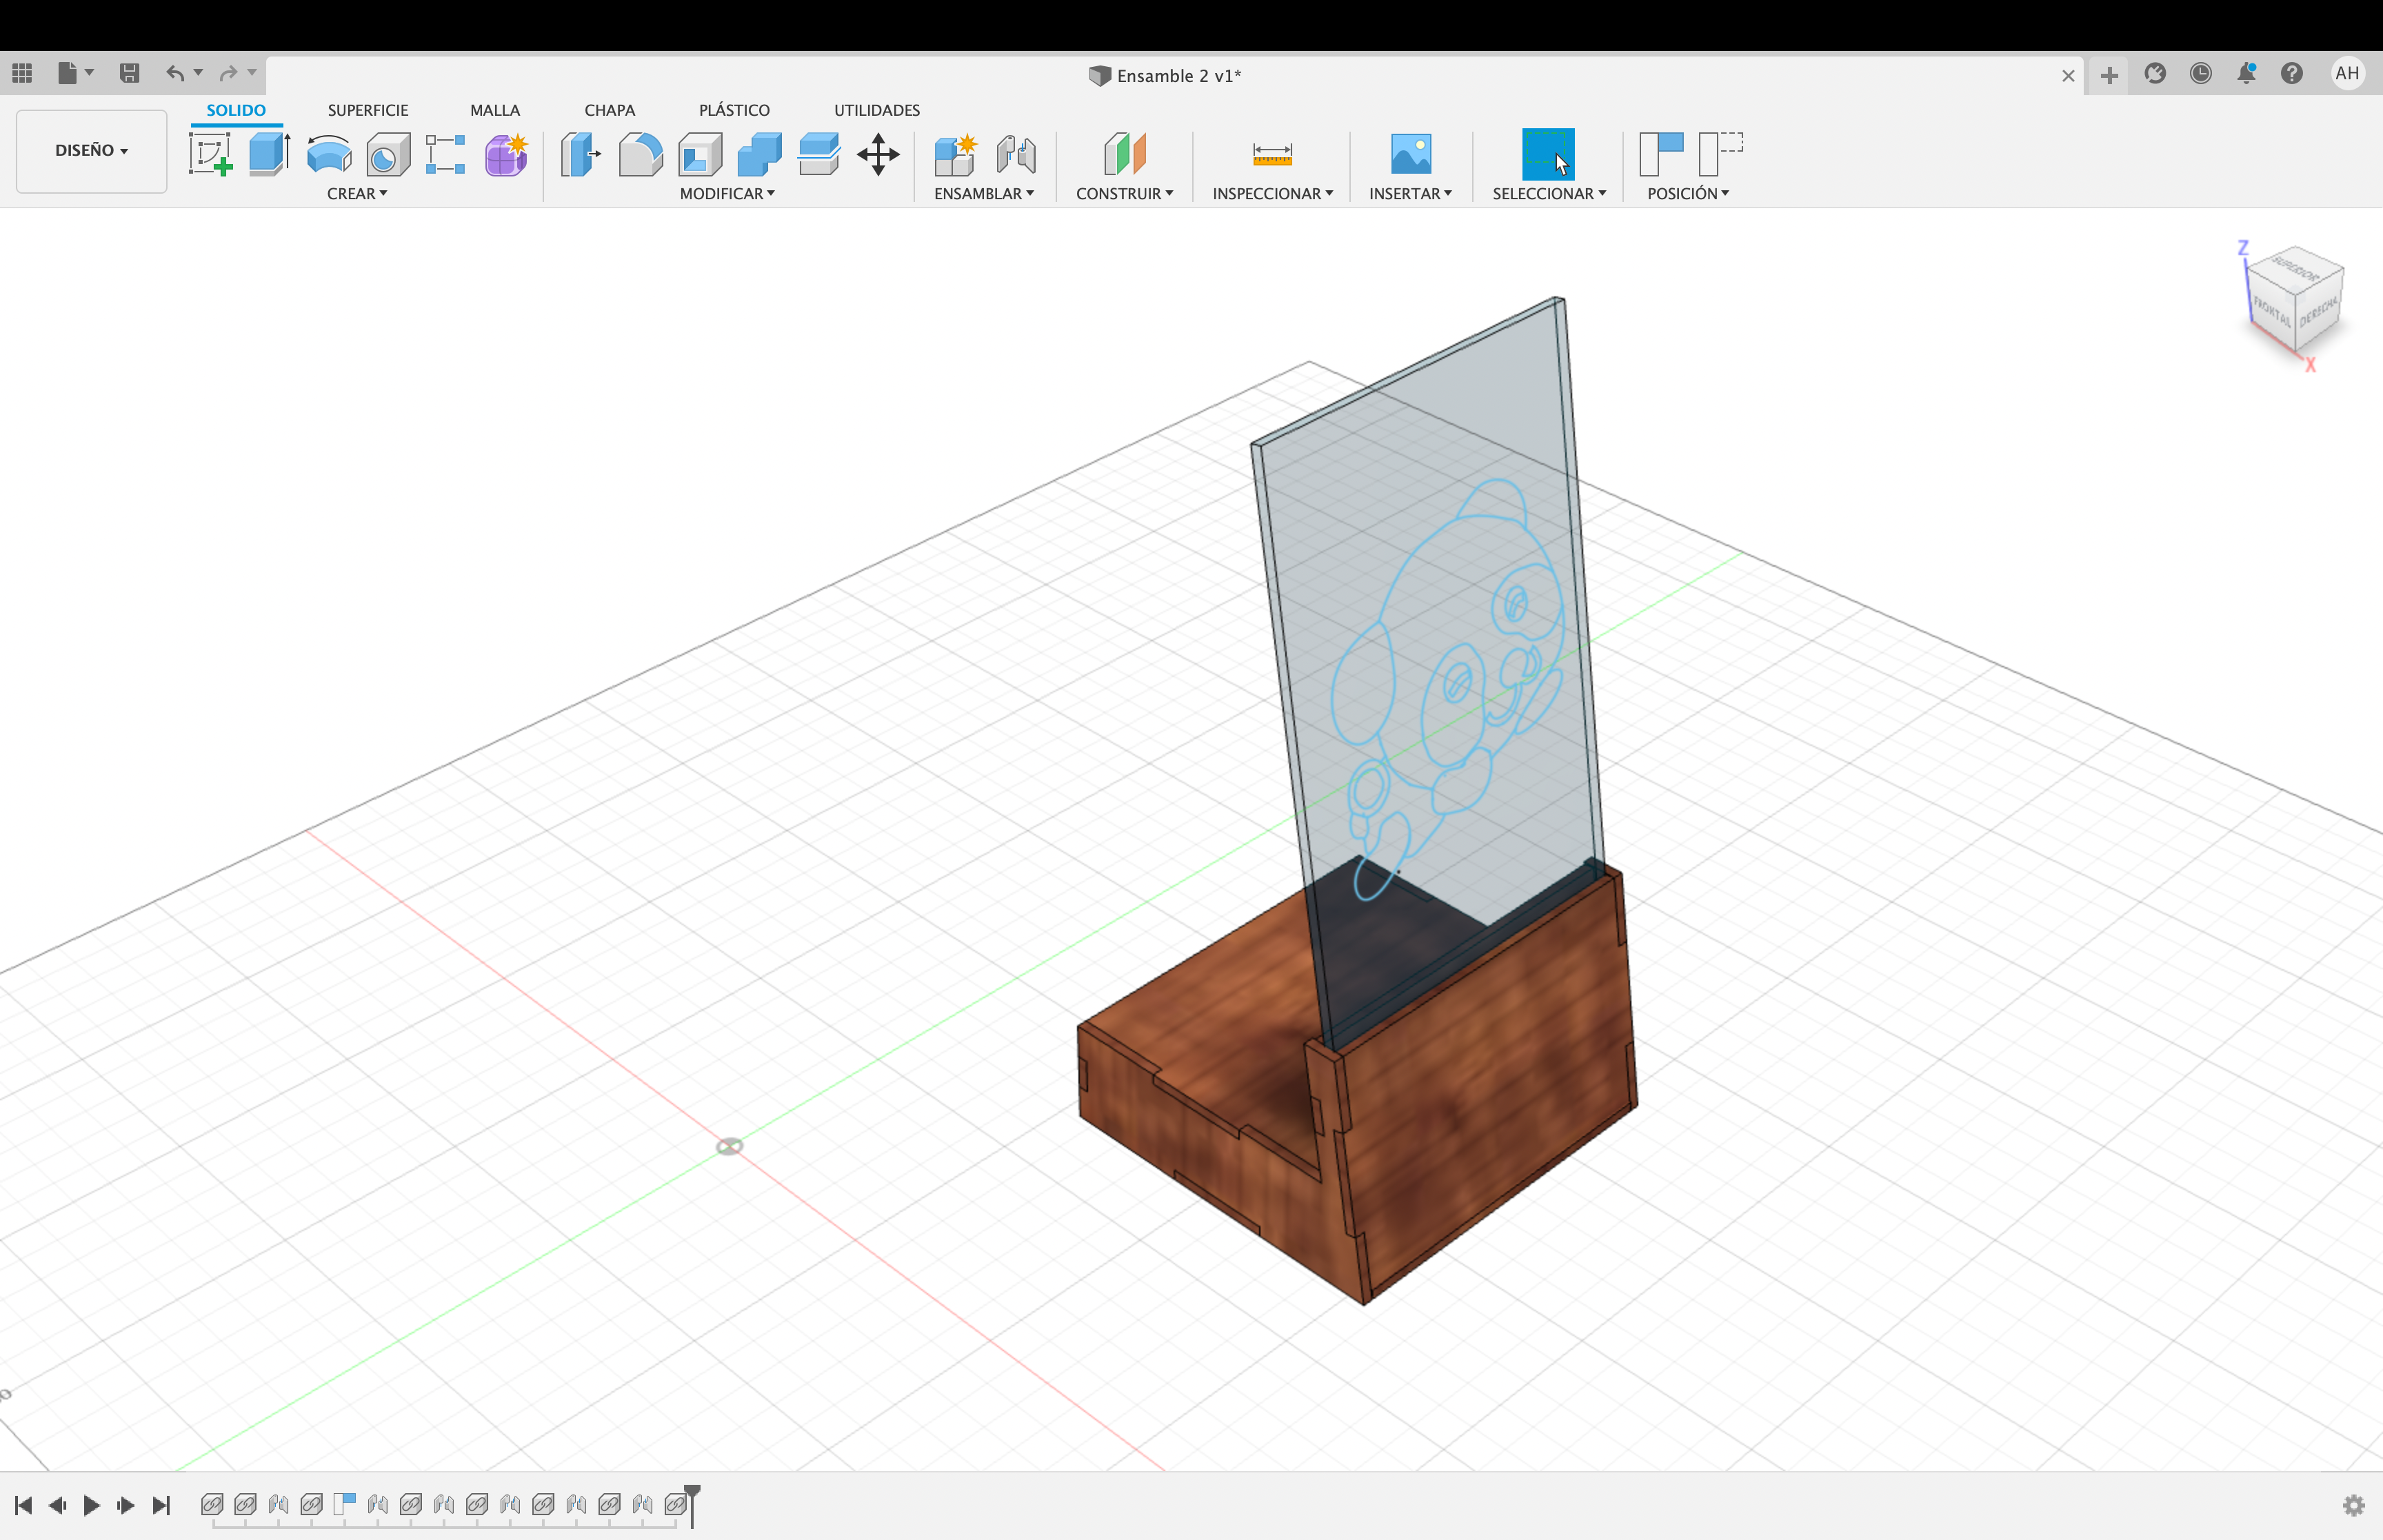Open the DISEÑO workspace dropdown
2383x1540 pixels.
click(x=91, y=151)
